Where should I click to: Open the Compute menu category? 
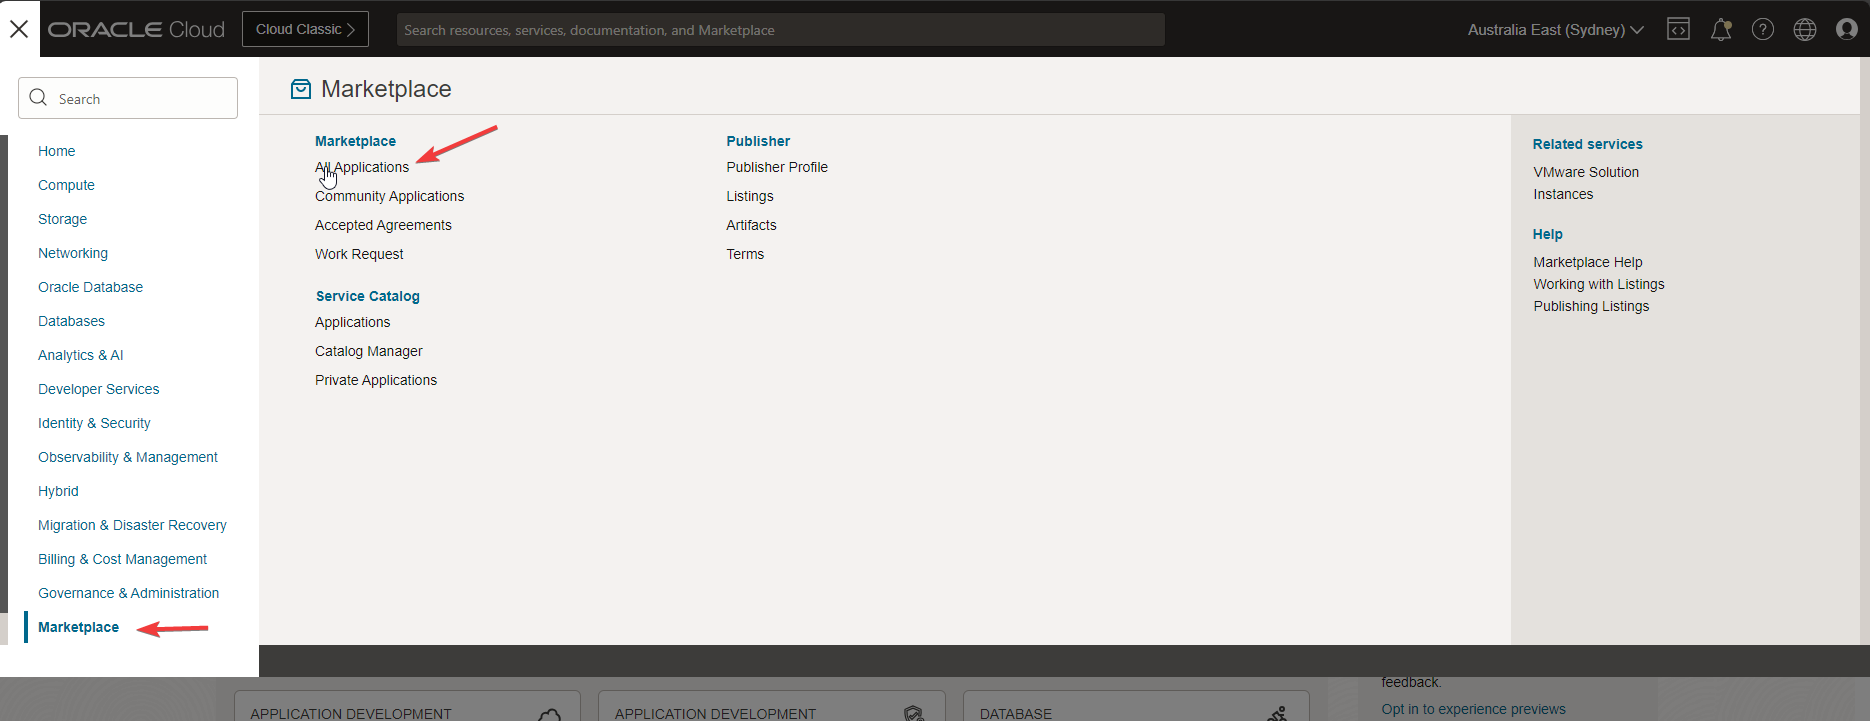pos(66,185)
